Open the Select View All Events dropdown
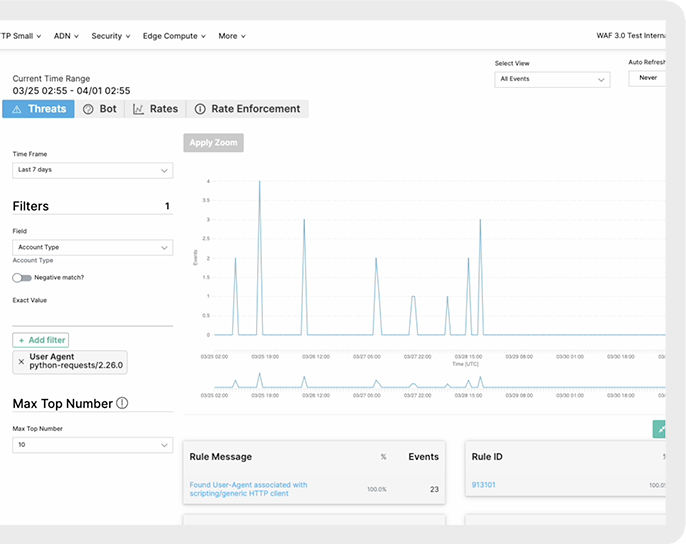 (x=552, y=80)
